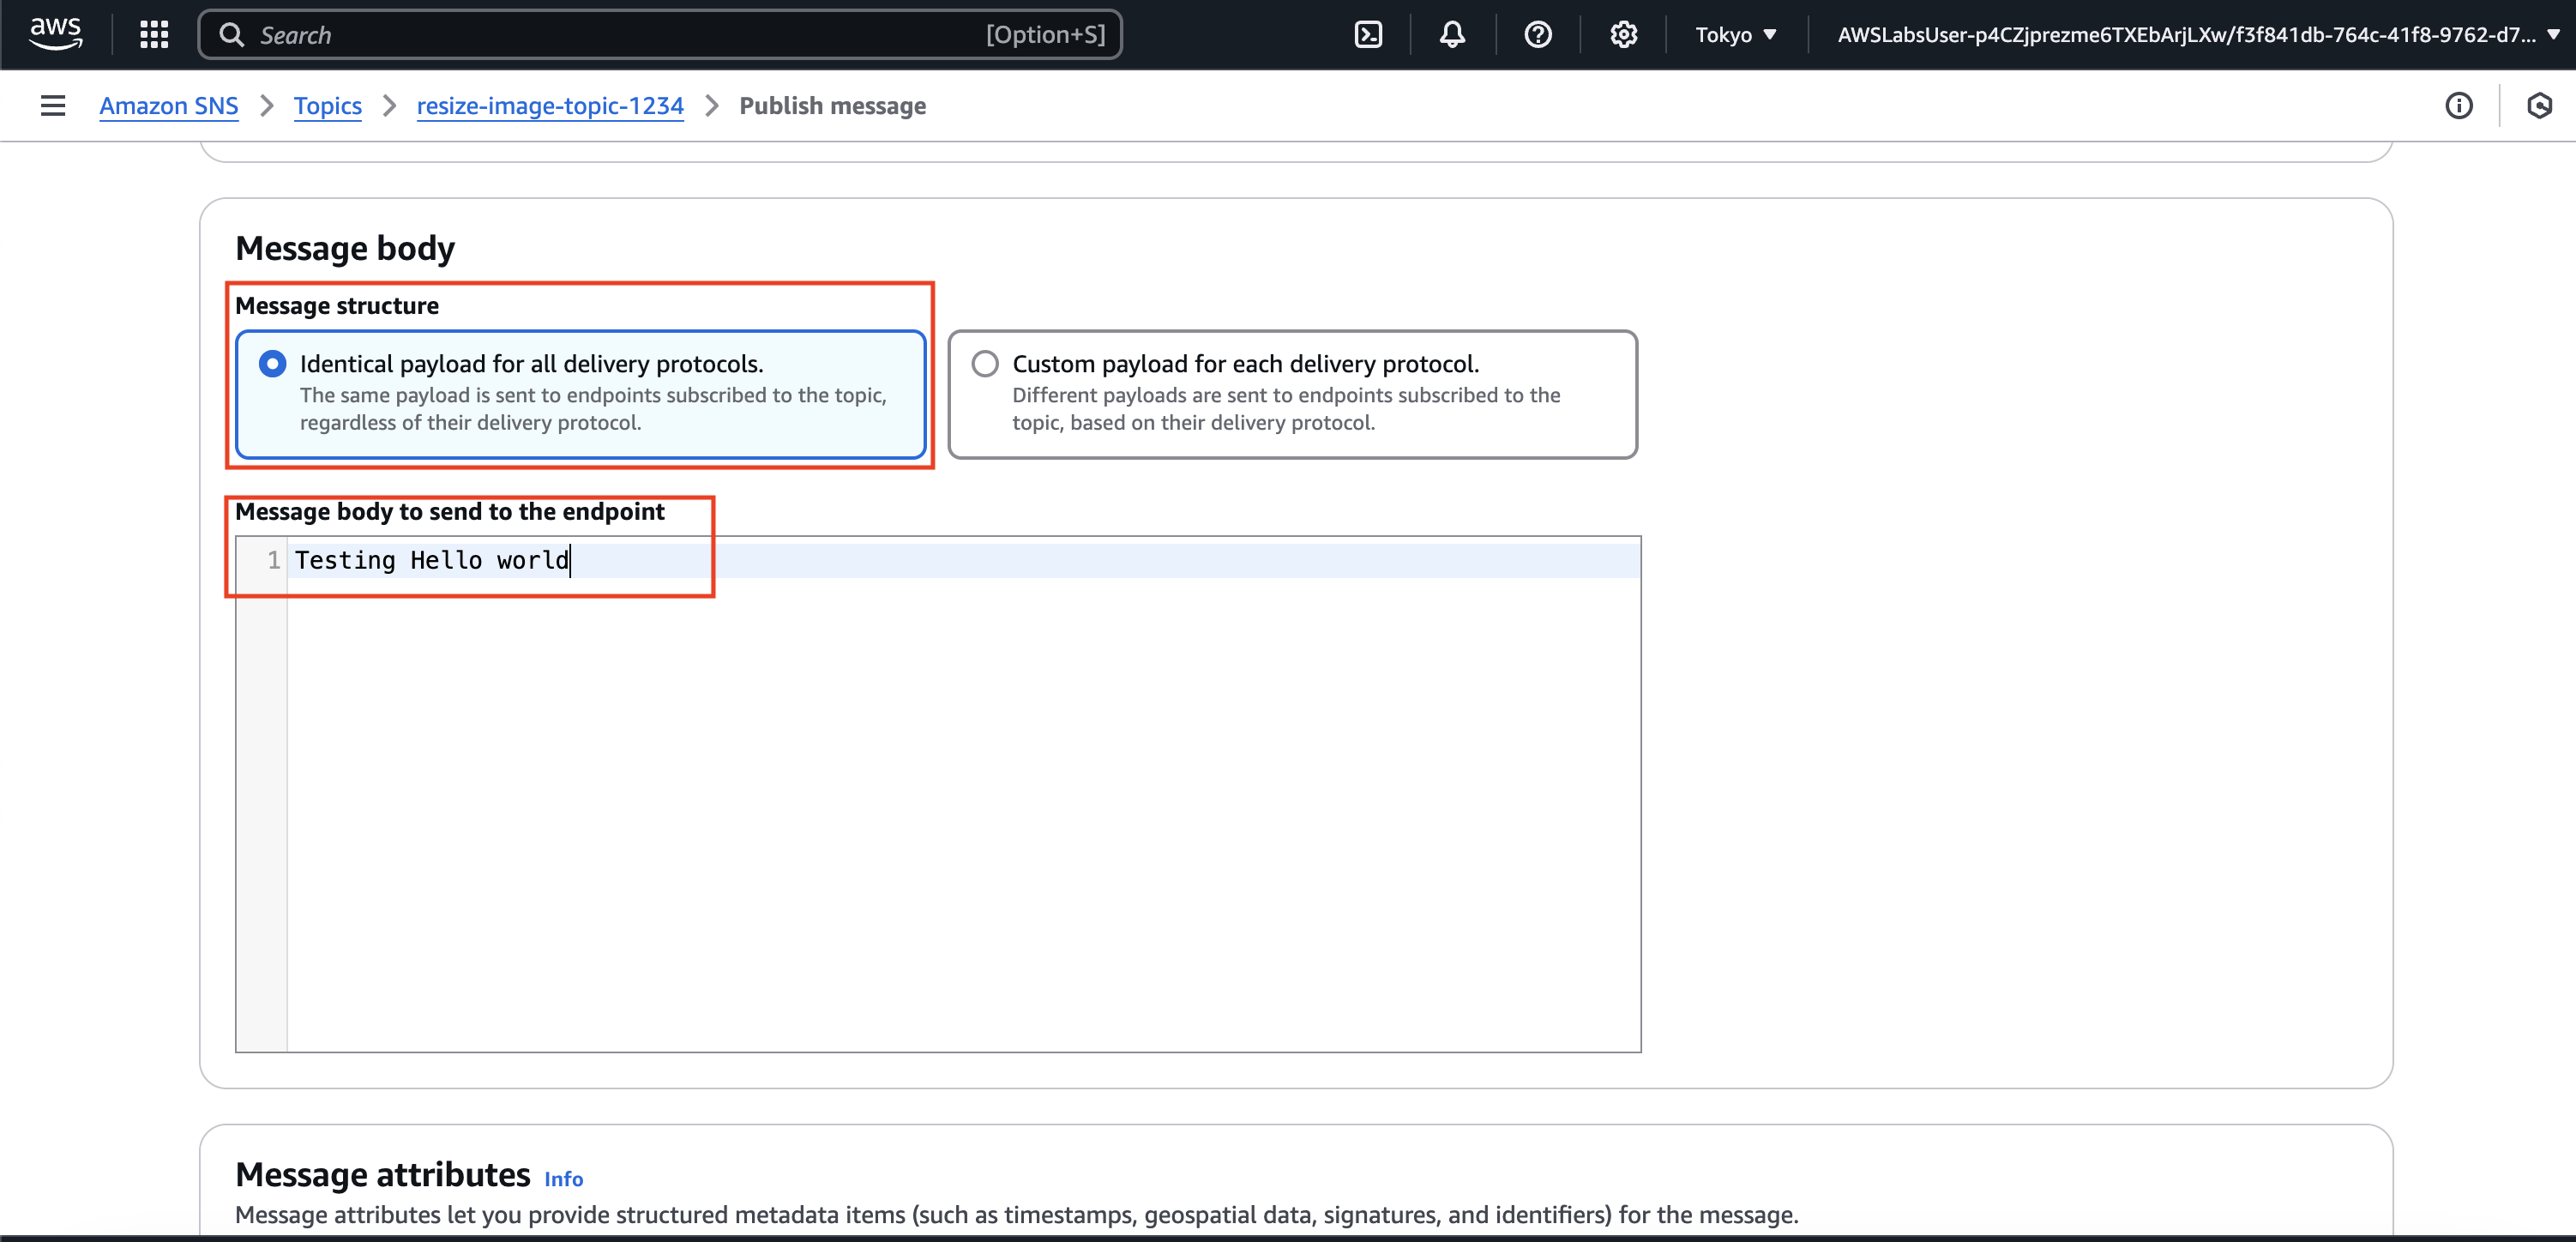Screen dimensions: 2576x1242
Task: Open the info panel circle icon
Action: pos(2458,106)
